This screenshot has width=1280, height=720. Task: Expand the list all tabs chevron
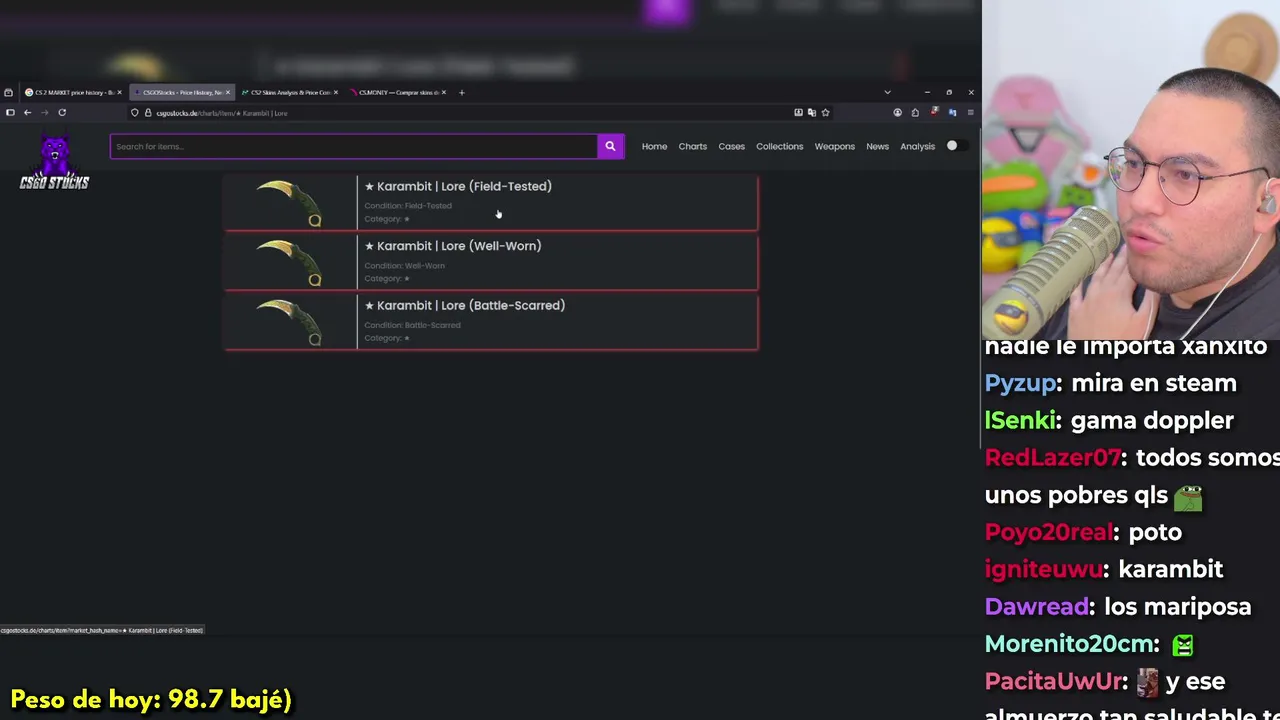click(x=887, y=92)
